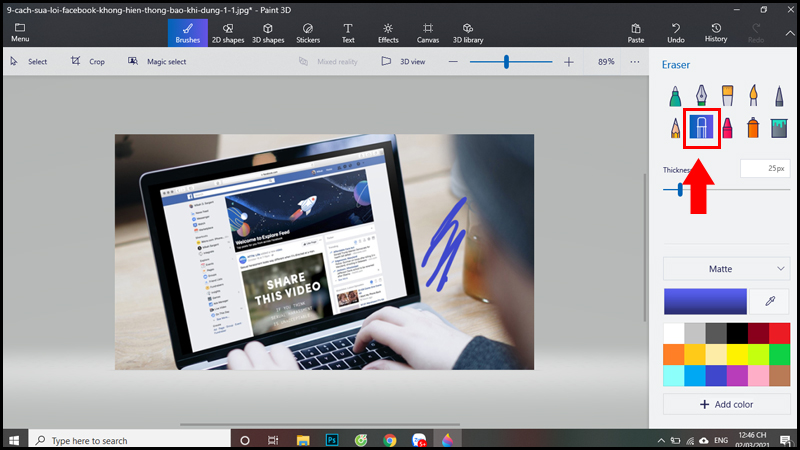Zoom out with the minus button
The height and width of the screenshot is (450, 800).
pyautogui.click(x=453, y=62)
